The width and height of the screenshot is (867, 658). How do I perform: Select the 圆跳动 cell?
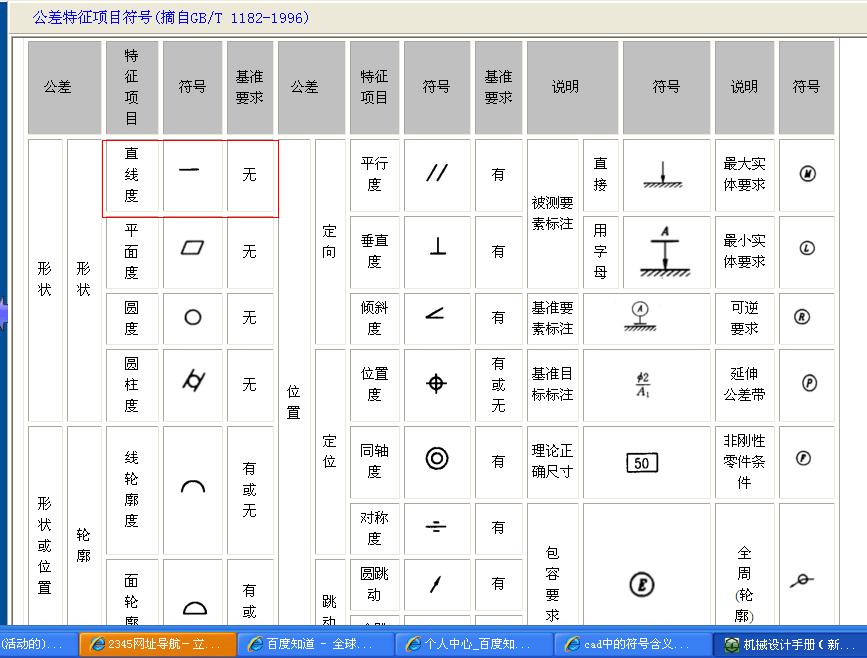pyautogui.click(x=374, y=584)
